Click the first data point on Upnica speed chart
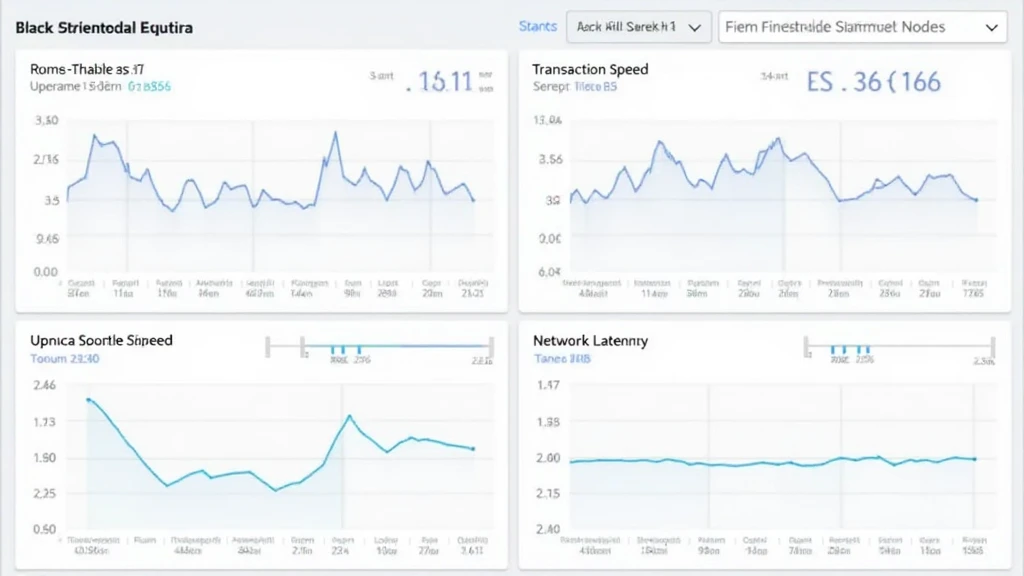 tap(88, 399)
